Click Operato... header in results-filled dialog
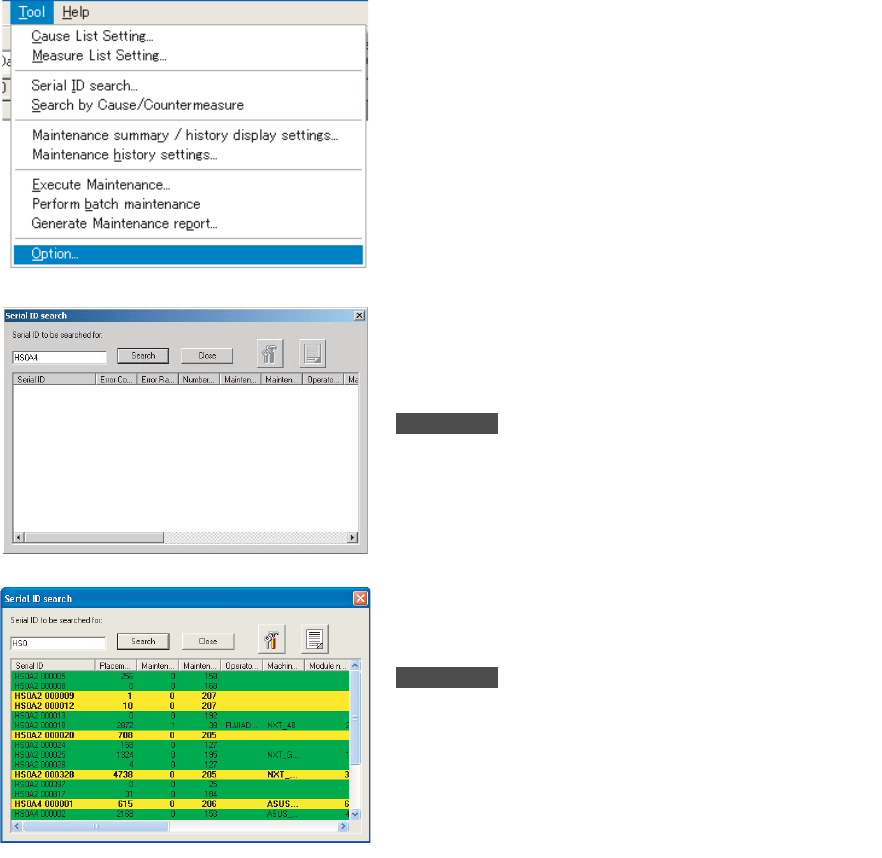The width and height of the screenshot is (882, 858). pos(241,666)
